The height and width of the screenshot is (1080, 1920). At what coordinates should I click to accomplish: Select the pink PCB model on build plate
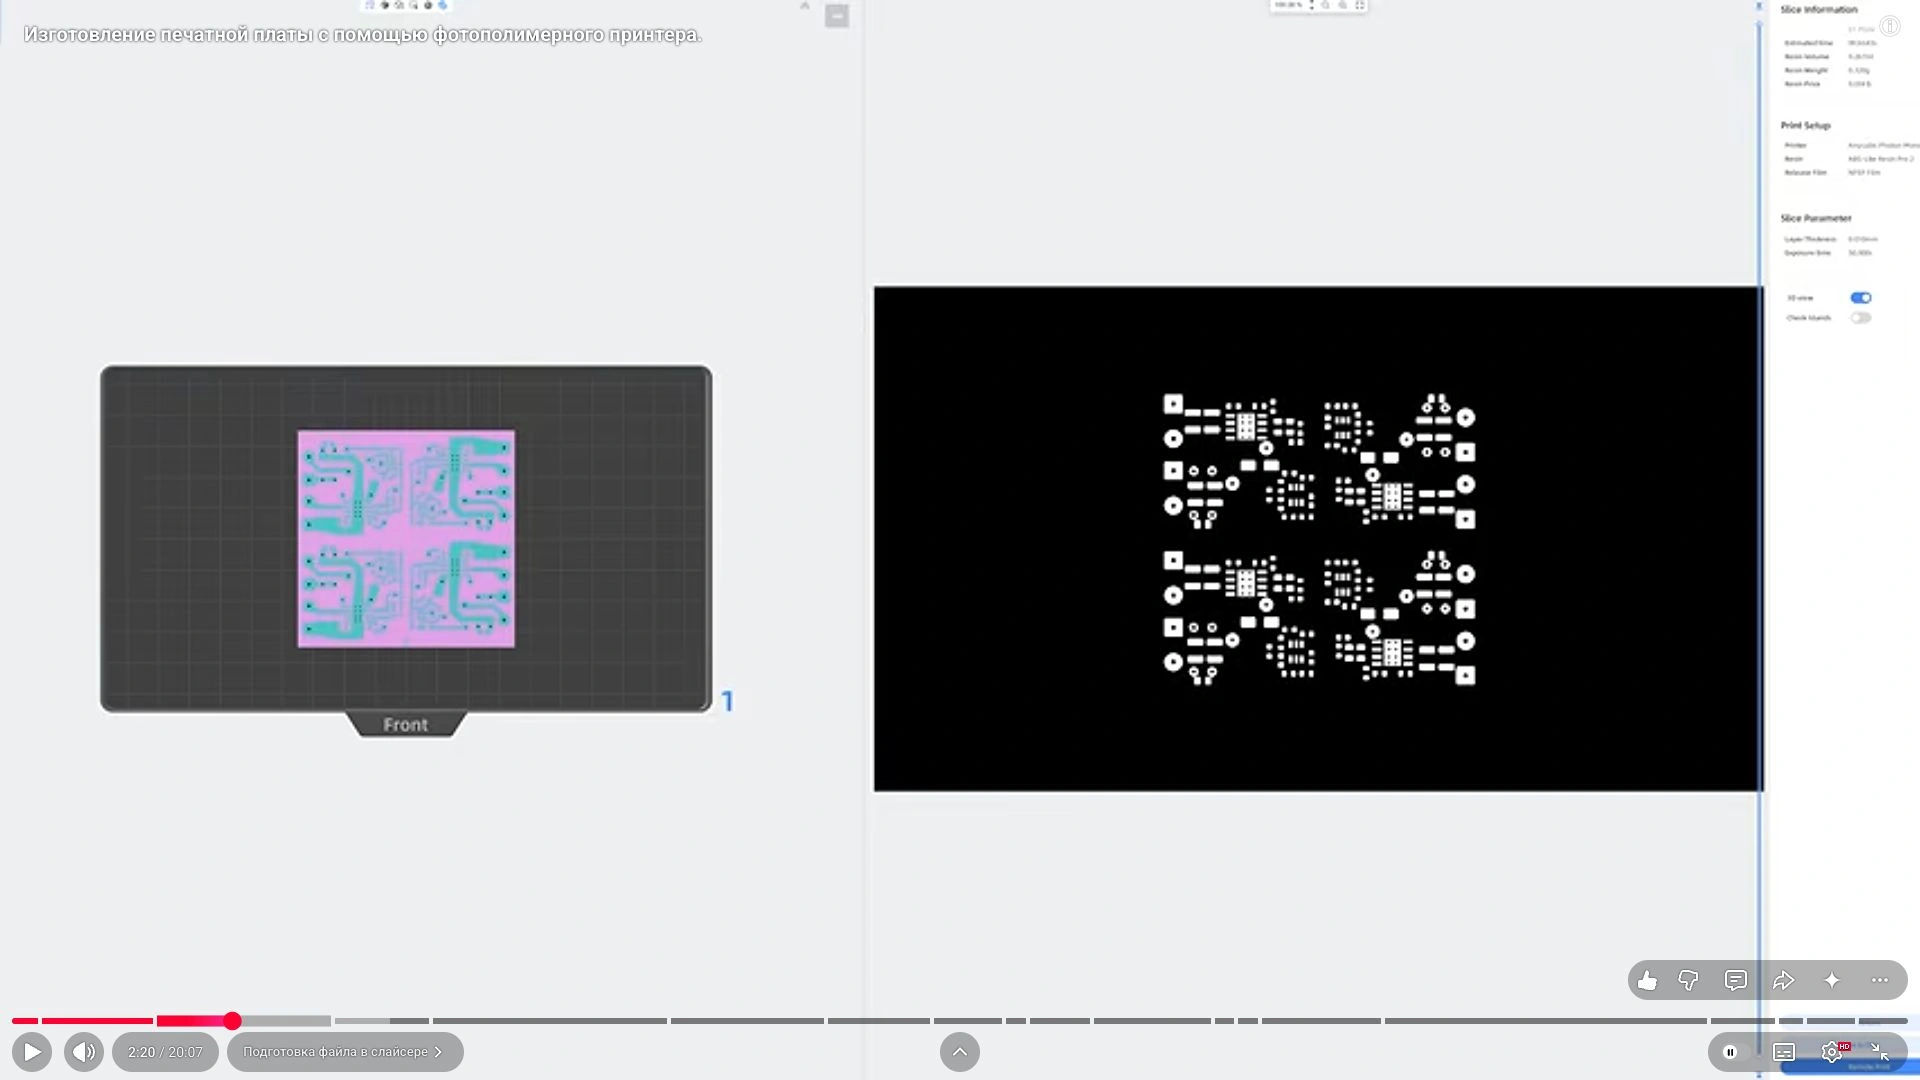[406, 539]
